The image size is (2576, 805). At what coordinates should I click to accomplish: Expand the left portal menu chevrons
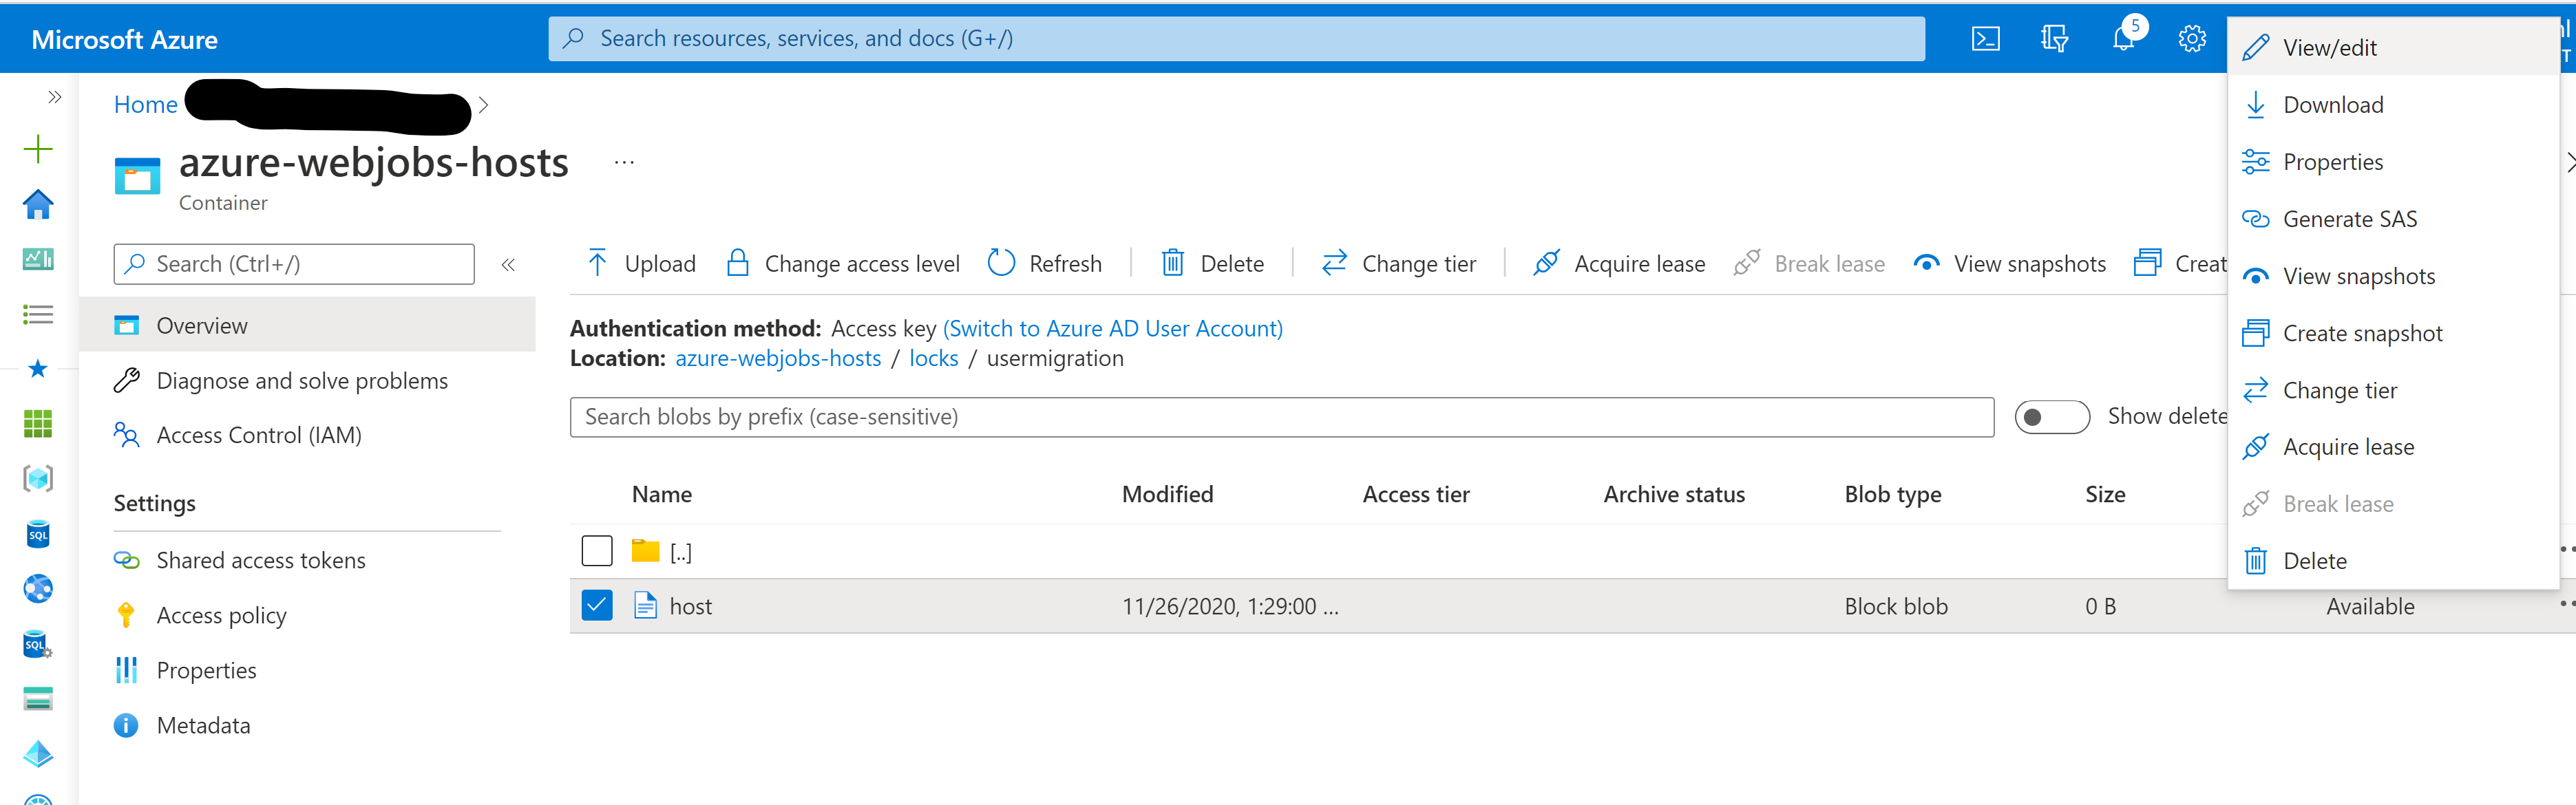[x=55, y=97]
